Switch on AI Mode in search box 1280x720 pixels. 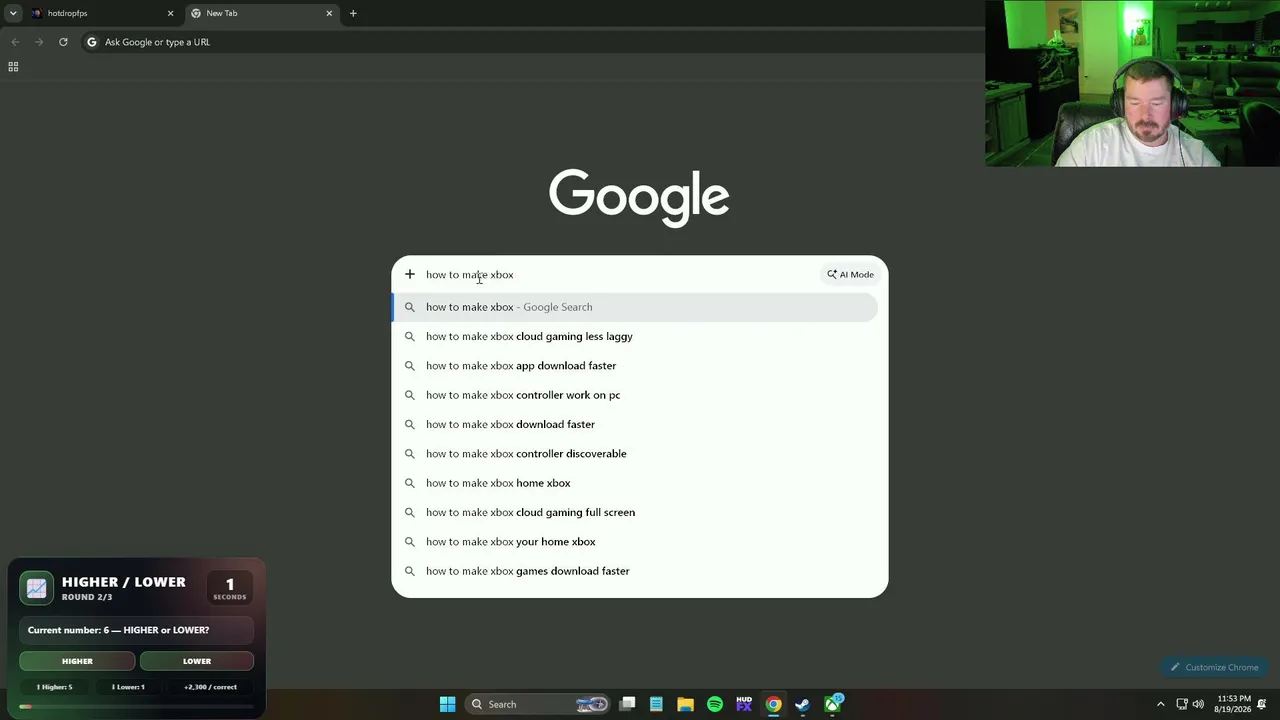(850, 275)
